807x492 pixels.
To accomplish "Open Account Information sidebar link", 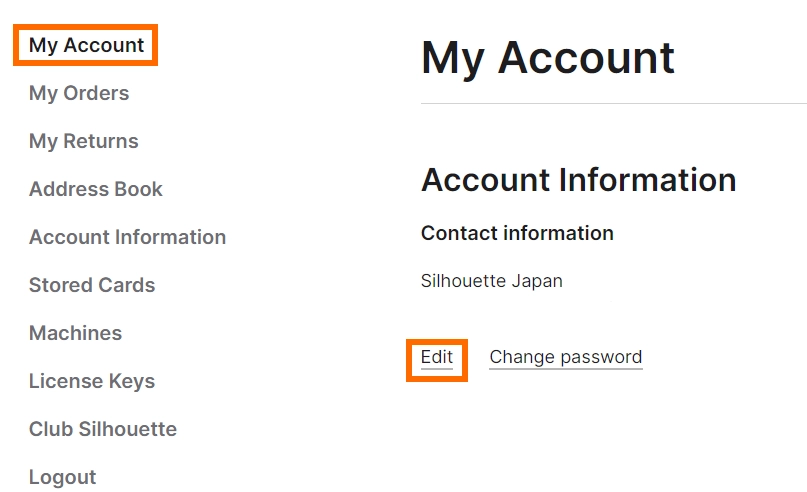I will click(127, 237).
